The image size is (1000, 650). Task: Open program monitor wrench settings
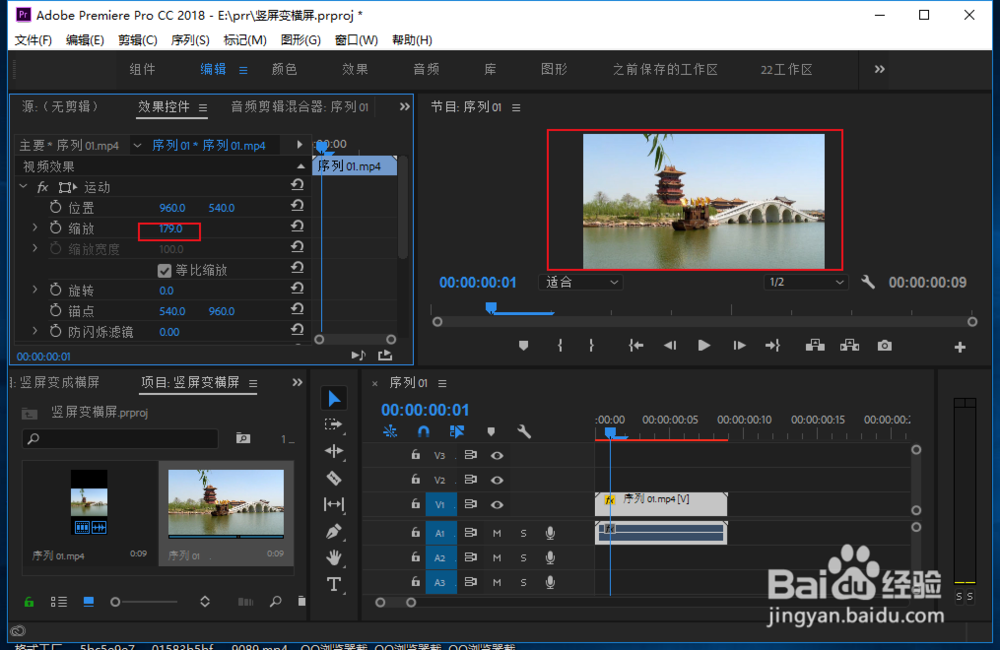coord(867,282)
